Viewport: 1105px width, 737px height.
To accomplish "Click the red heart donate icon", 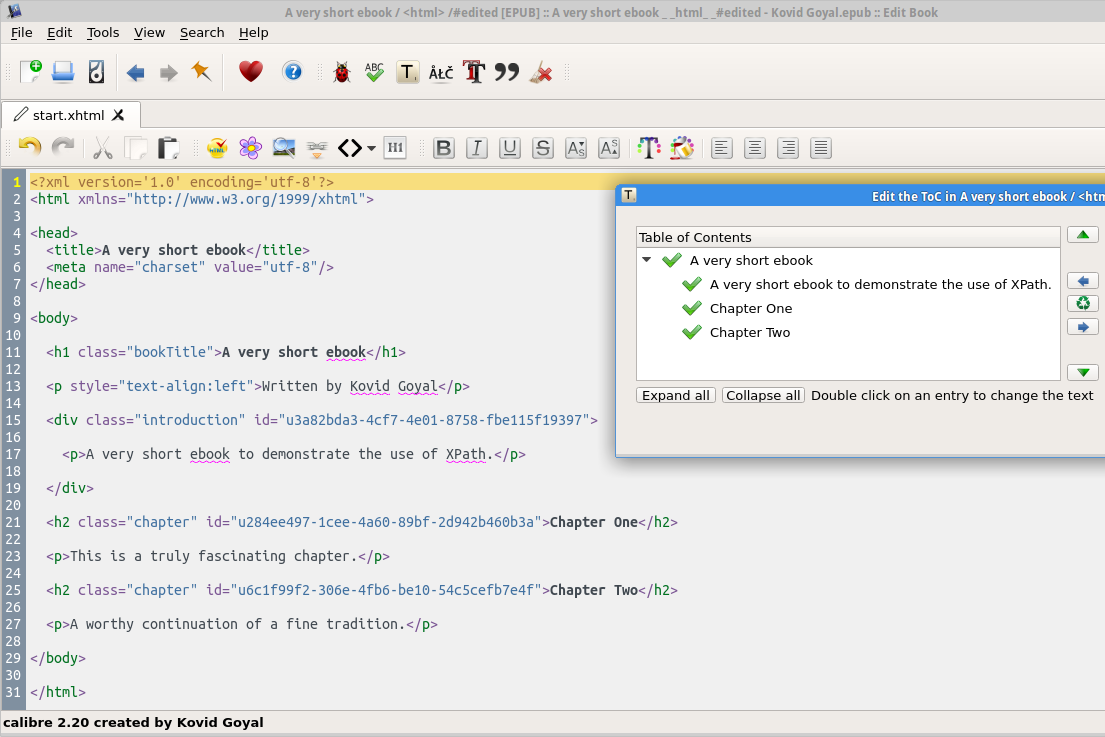I will pyautogui.click(x=250, y=72).
